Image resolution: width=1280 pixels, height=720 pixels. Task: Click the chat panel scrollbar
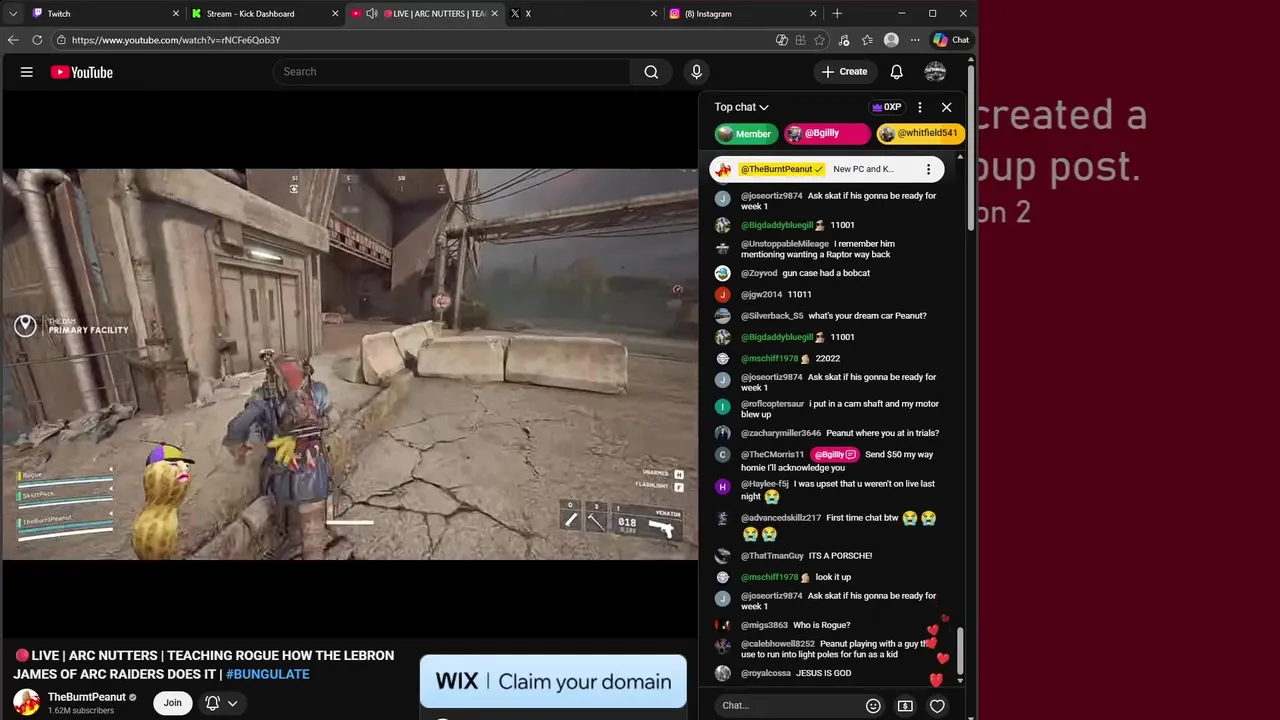[960, 651]
